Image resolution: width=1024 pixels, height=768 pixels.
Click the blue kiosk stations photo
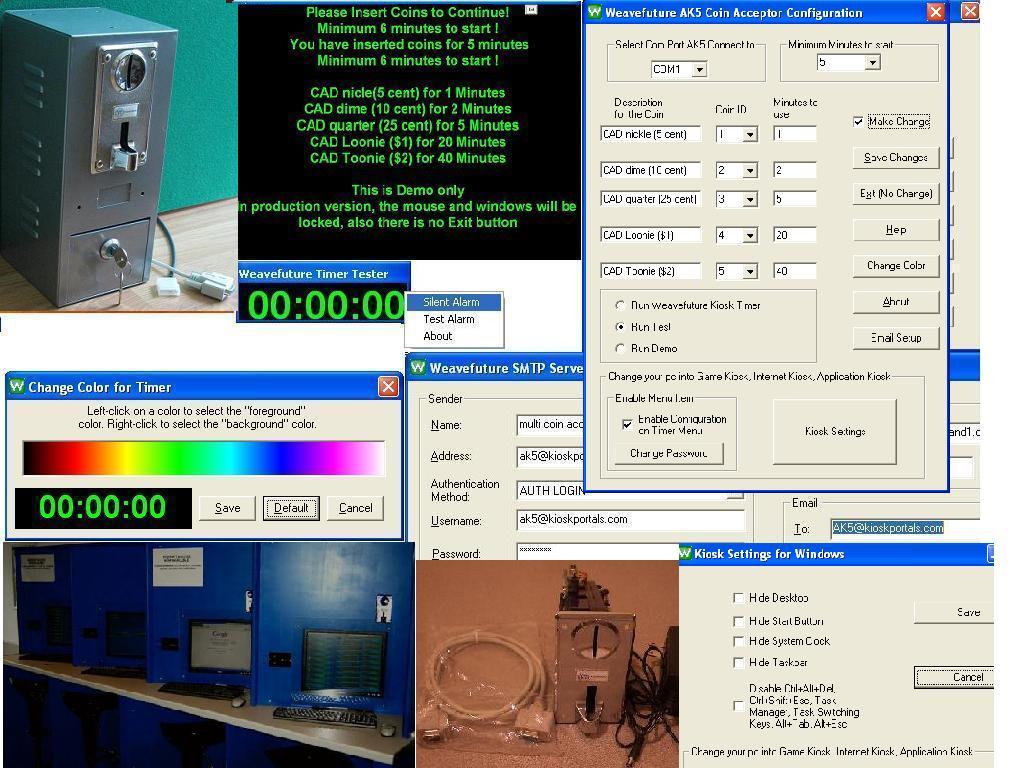pyautogui.click(x=209, y=655)
